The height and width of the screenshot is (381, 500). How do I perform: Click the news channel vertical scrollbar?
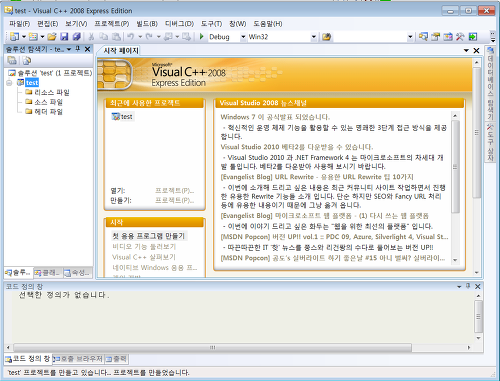click(455, 188)
